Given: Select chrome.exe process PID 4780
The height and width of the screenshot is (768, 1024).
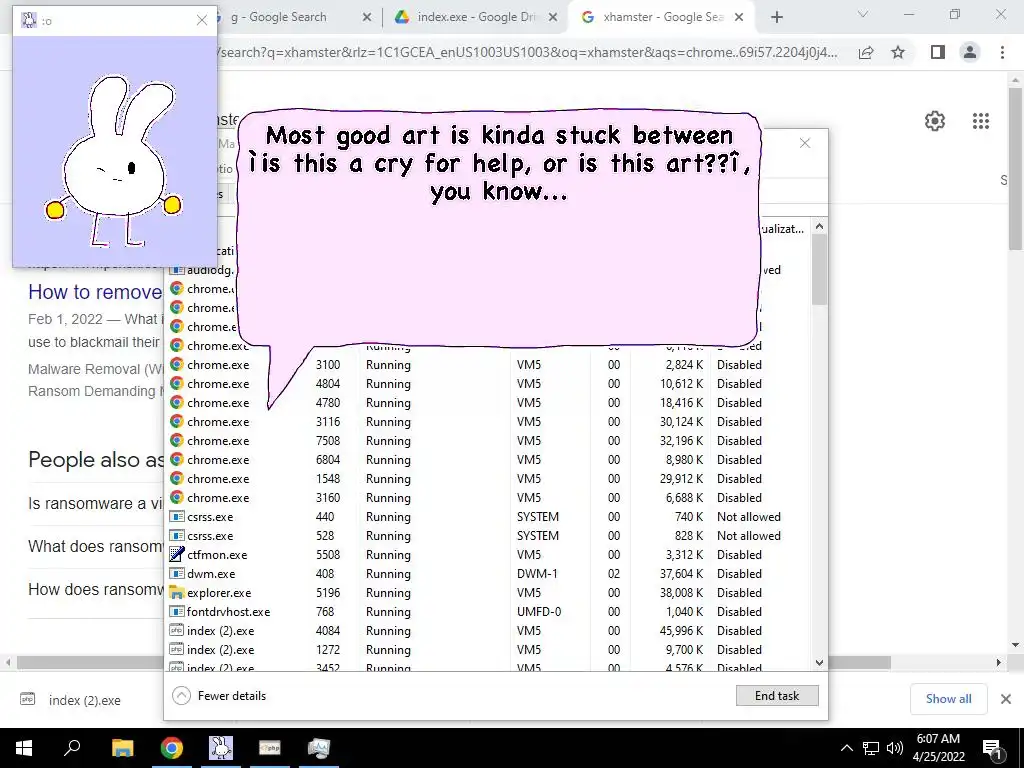Looking at the screenshot, I should pyautogui.click(x=488, y=402).
